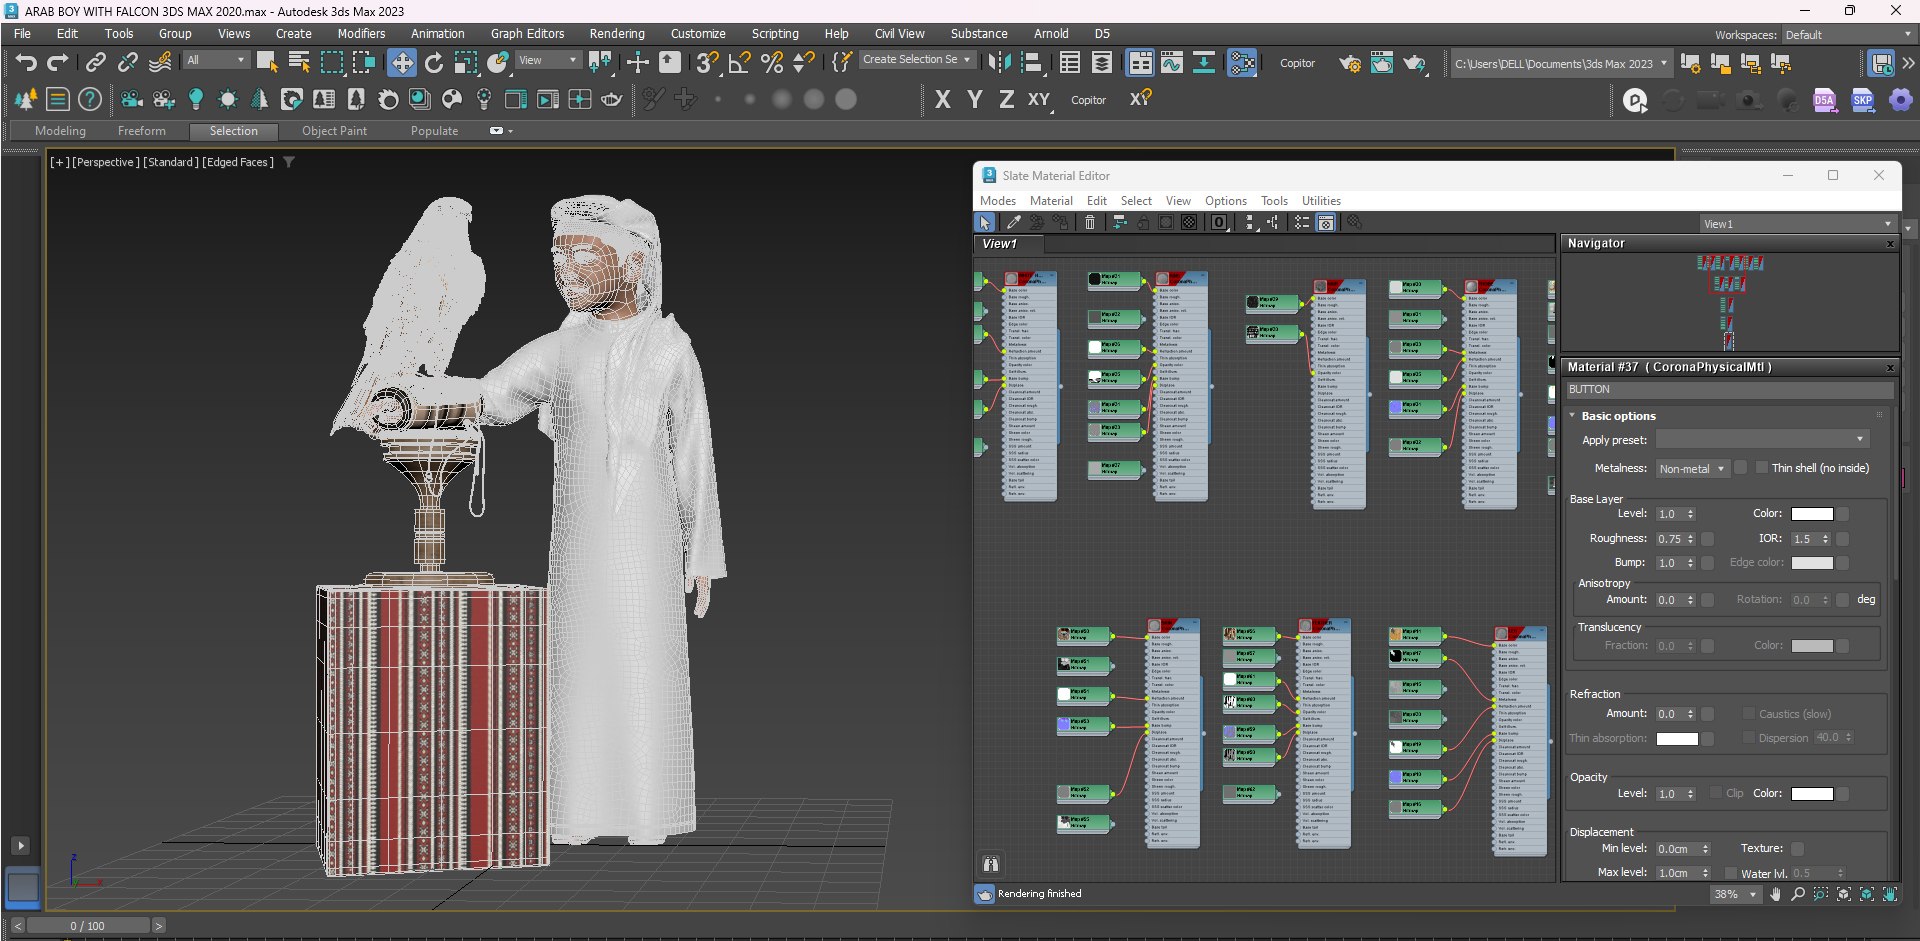The image size is (1920, 941).
Task: Open the Apply preset dropdown
Action: (x=1762, y=440)
